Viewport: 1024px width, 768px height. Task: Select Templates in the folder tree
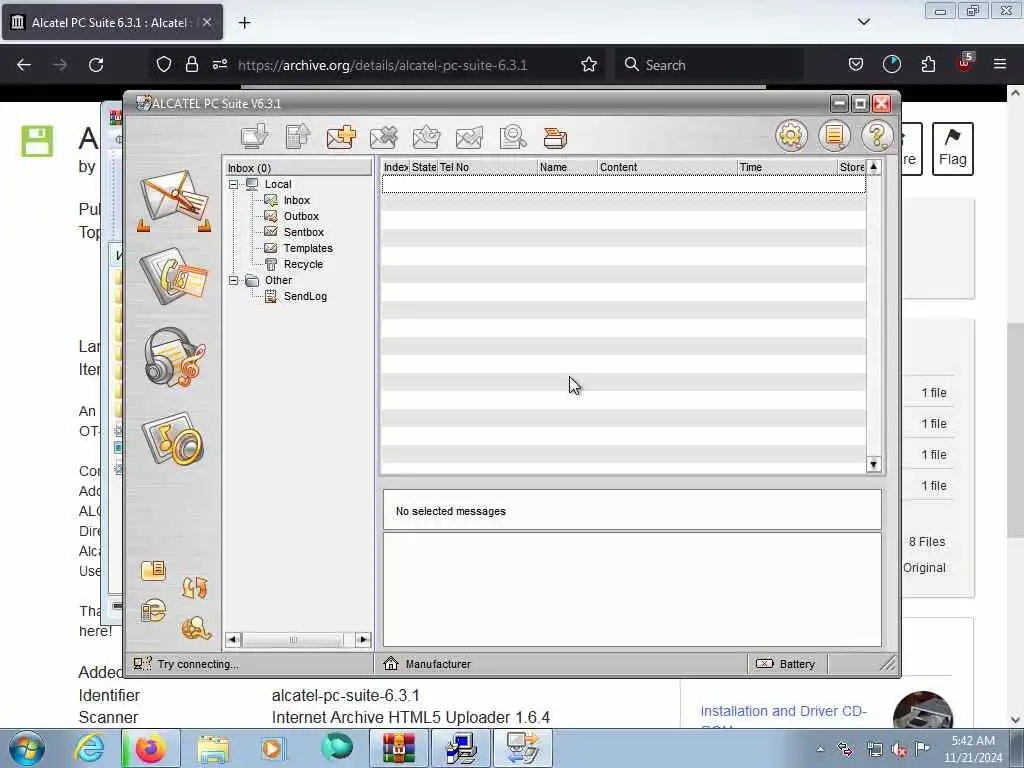308,248
